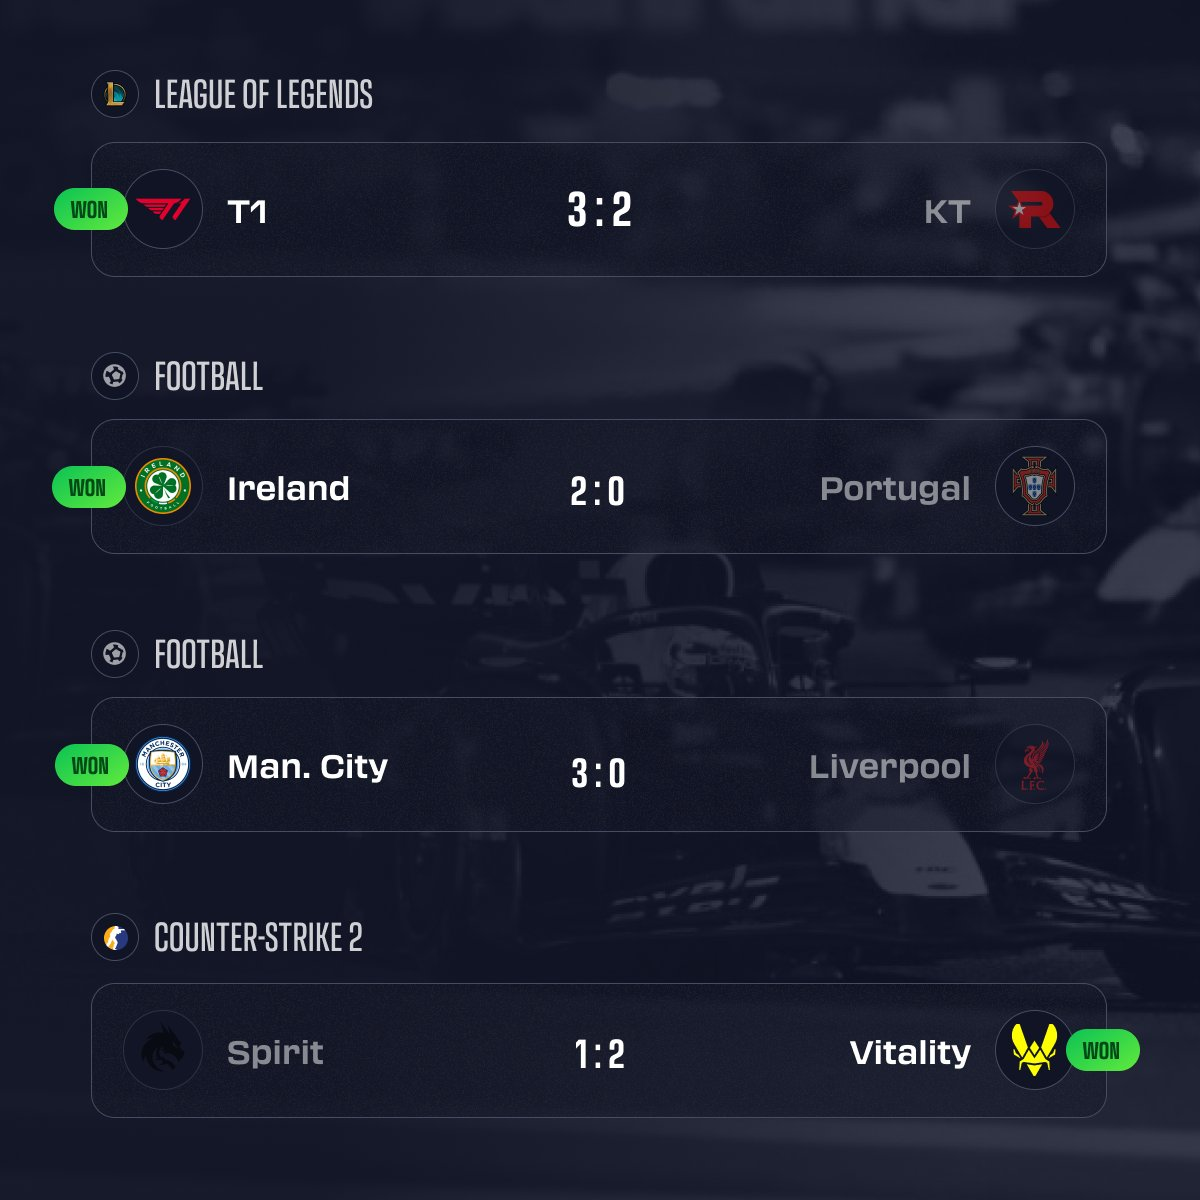Click the Manchester City club badge
Screen dimensions: 1200x1200
coord(163,765)
